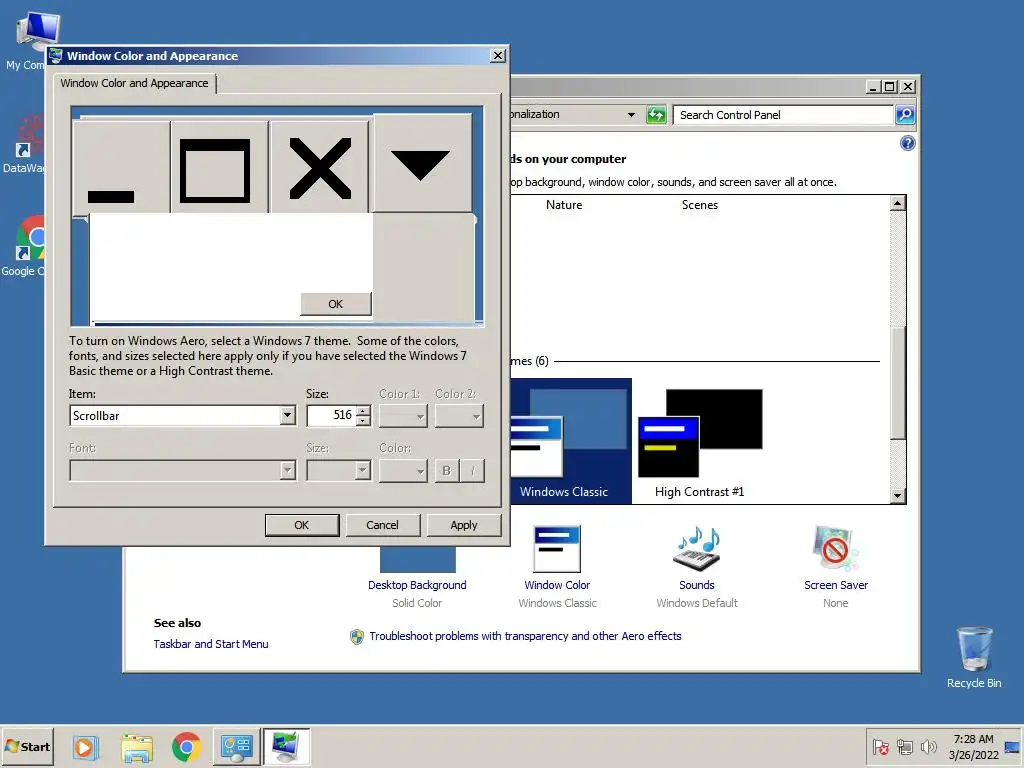Click the network tray icon
The height and width of the screenshot is (768, 1024).
904,747
